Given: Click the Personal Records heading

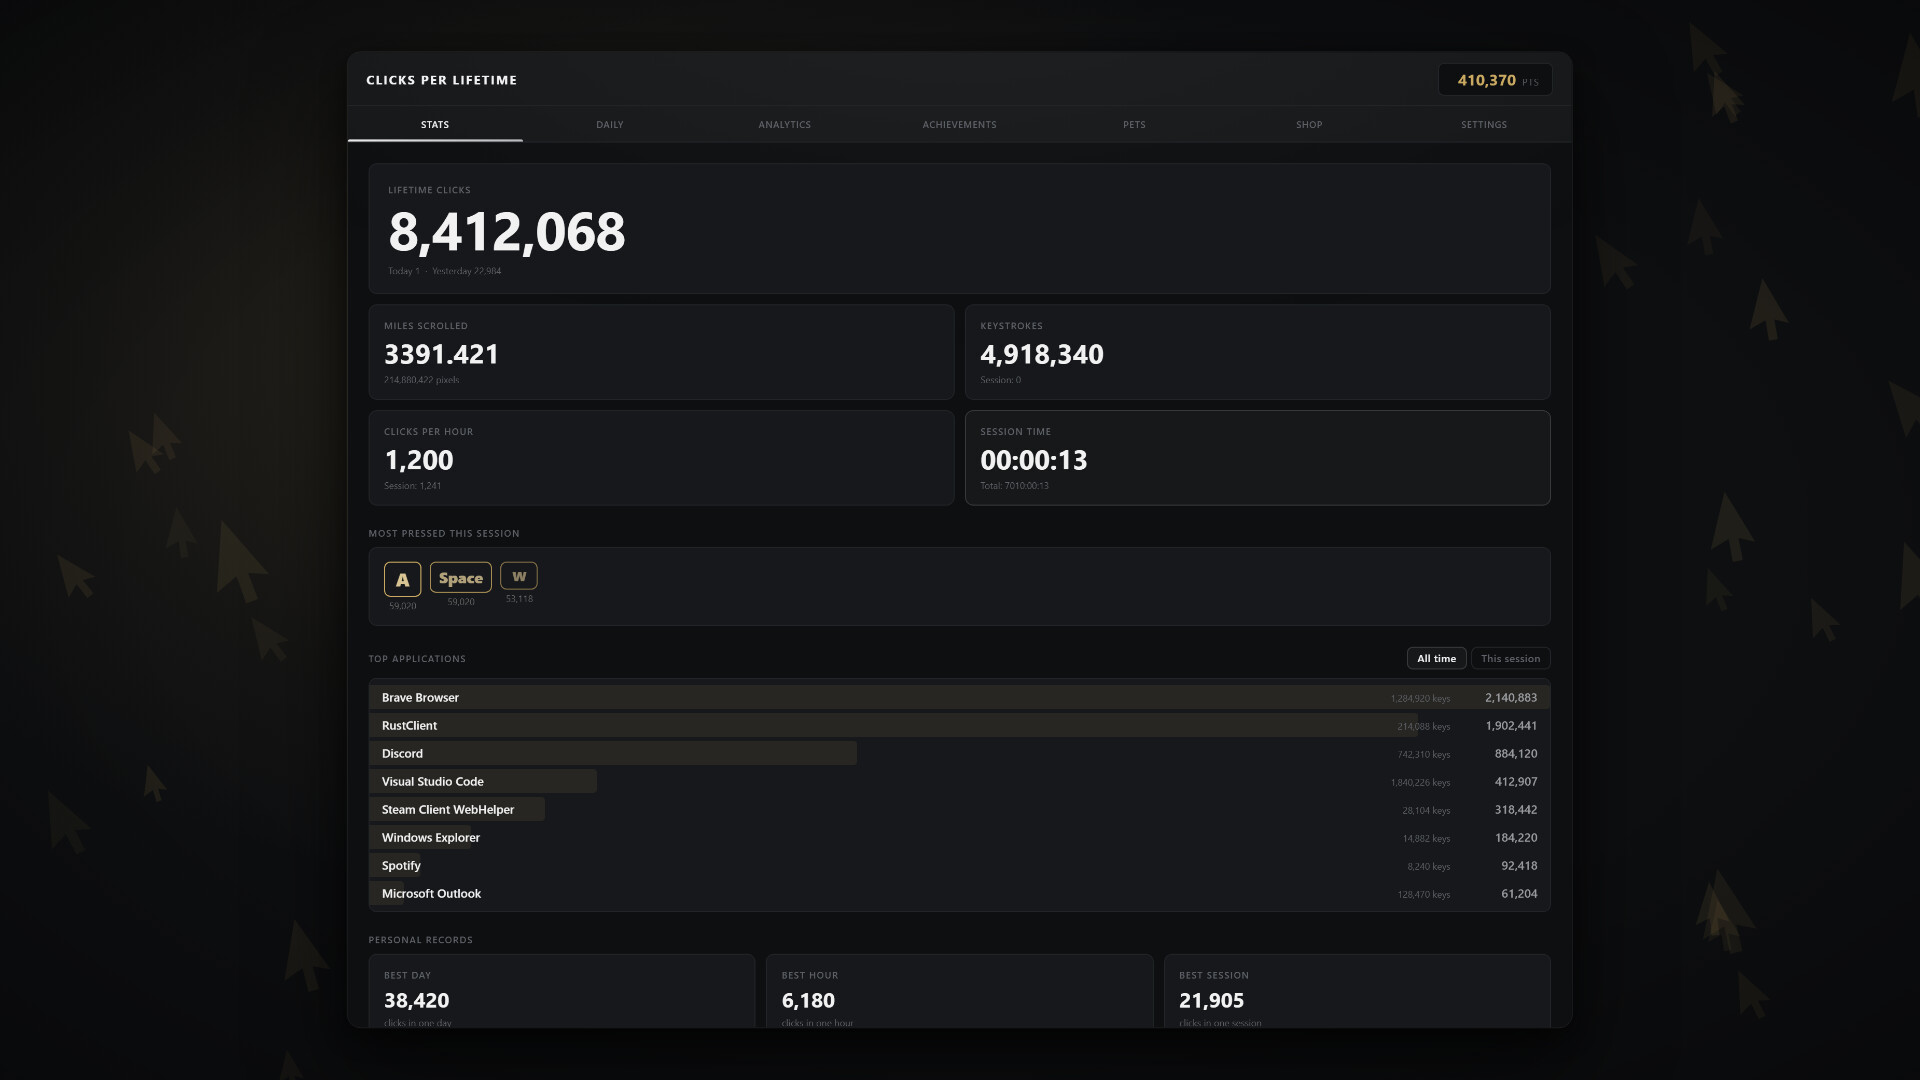Looking at the screenshot, I should coord(420,939).
